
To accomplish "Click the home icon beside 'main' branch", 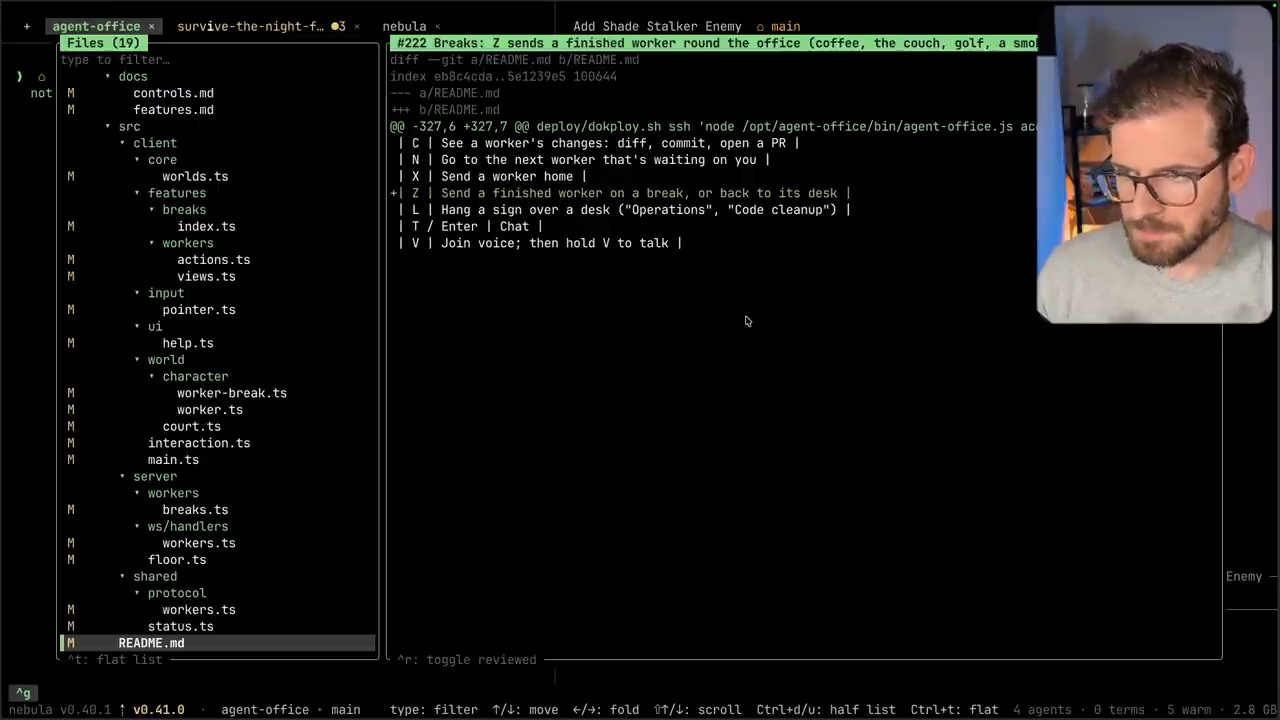I will [x=760, y=27].
